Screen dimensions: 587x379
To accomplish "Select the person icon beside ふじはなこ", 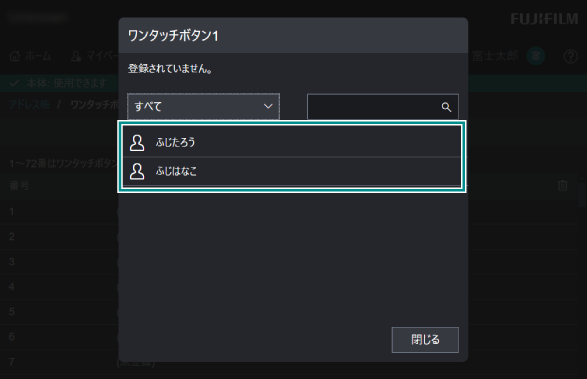I will (137, 171).
